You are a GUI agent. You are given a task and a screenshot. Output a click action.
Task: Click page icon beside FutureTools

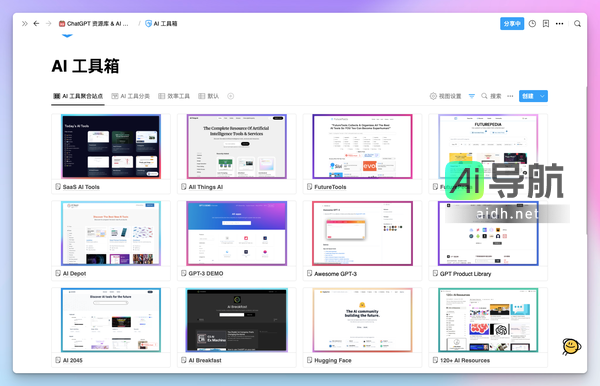(310, 187)
